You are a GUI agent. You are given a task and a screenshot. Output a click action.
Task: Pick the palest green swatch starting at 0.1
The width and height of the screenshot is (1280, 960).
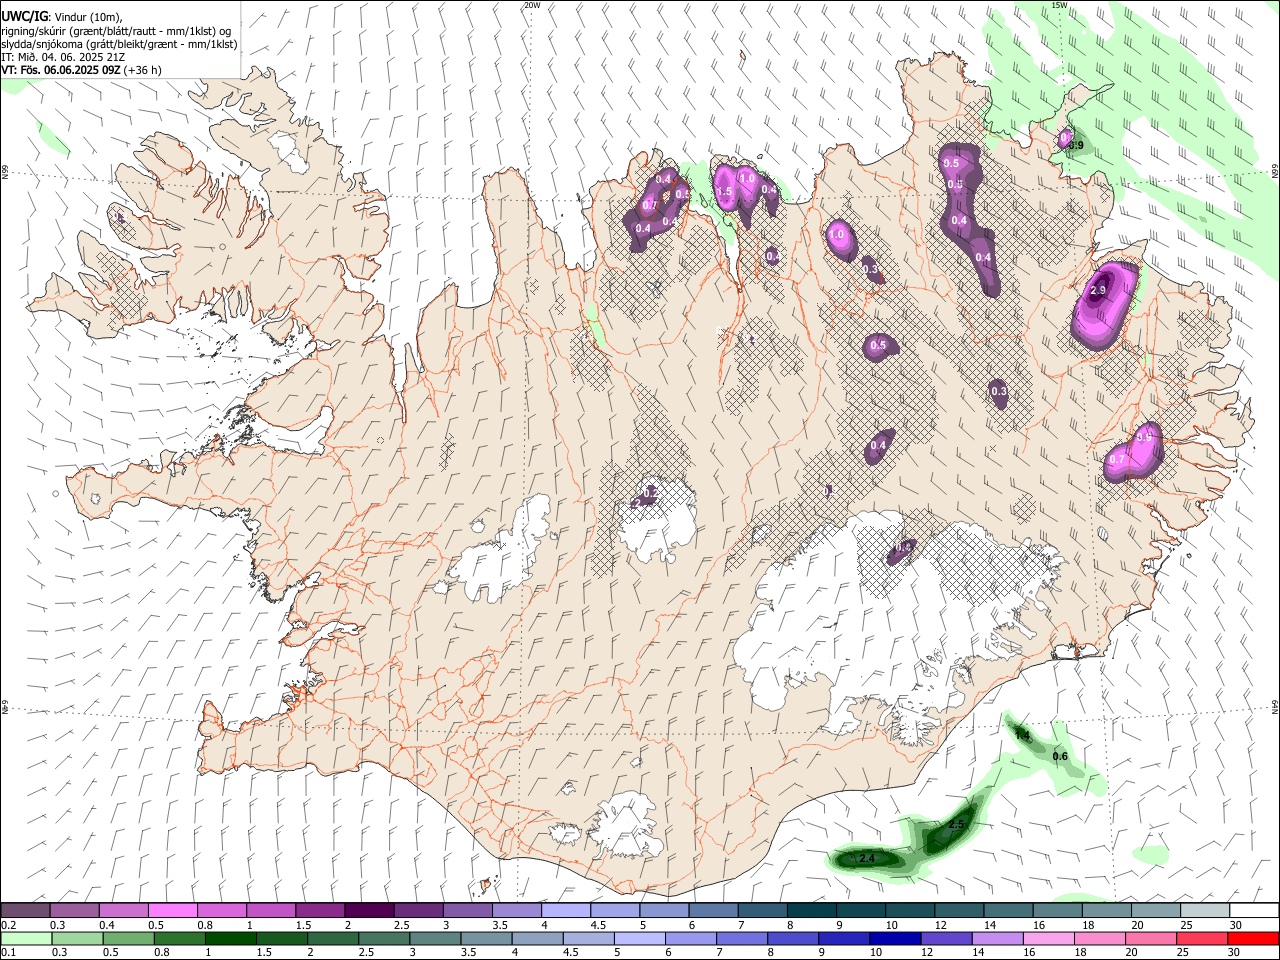26,938
